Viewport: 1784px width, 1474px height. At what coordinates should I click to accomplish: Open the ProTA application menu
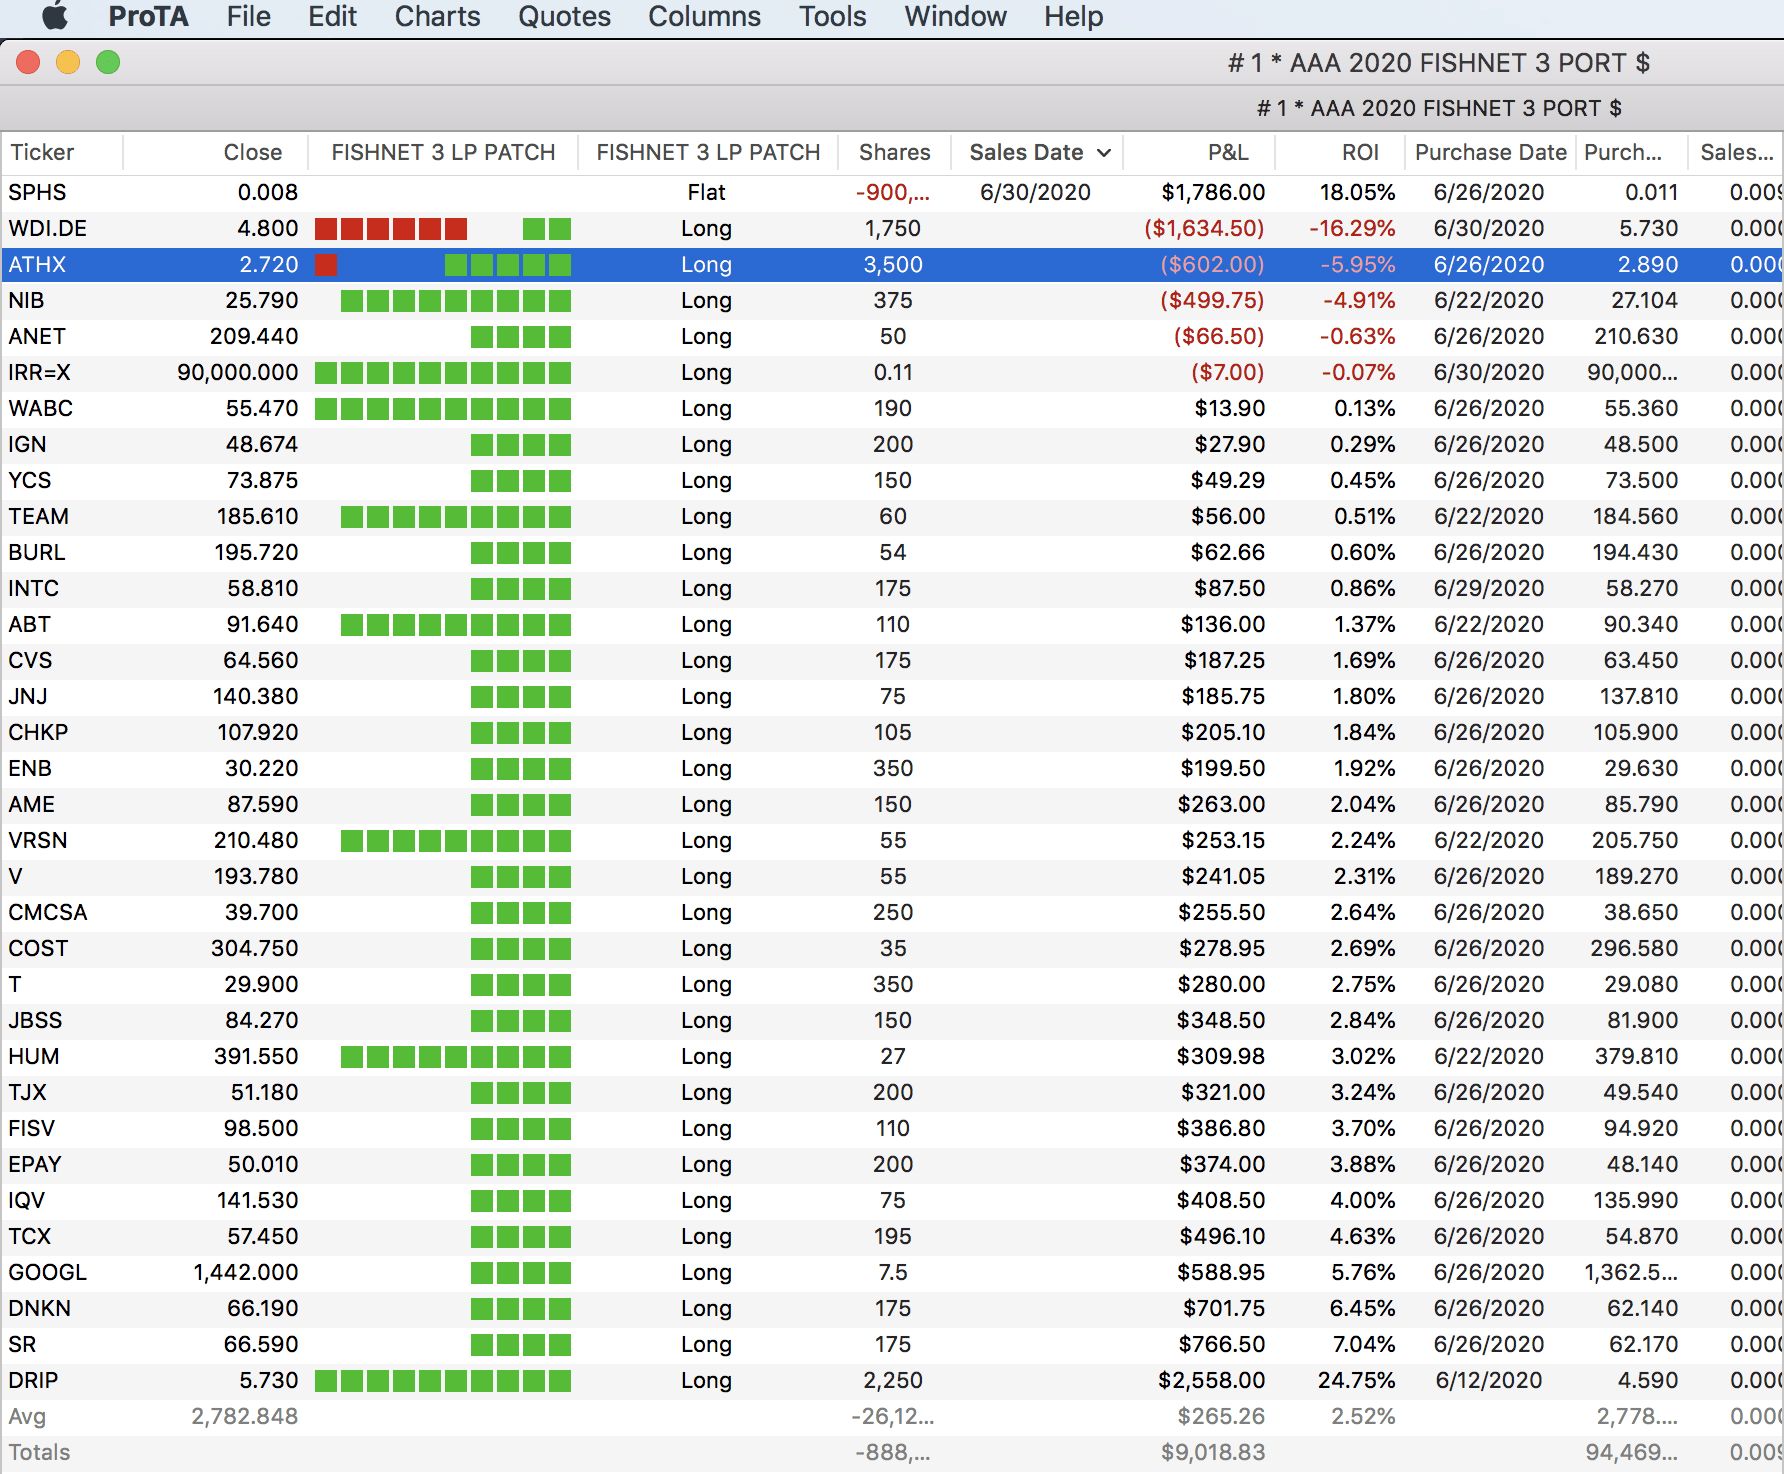tap(148, 16)
